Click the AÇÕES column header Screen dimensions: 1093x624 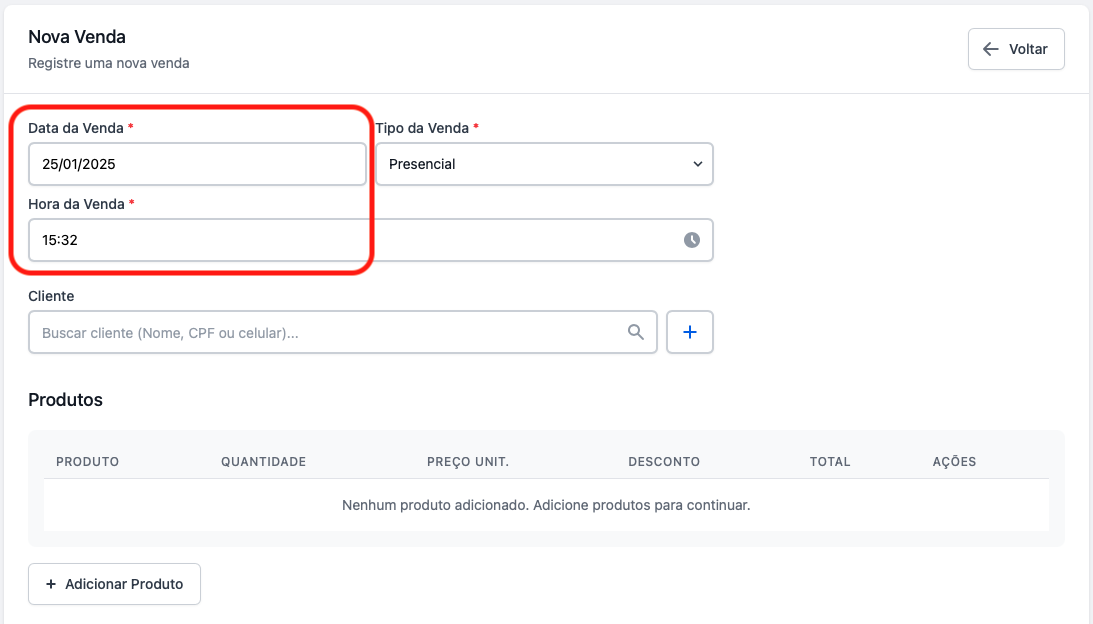pyautogui.click(x=954, y=462)
